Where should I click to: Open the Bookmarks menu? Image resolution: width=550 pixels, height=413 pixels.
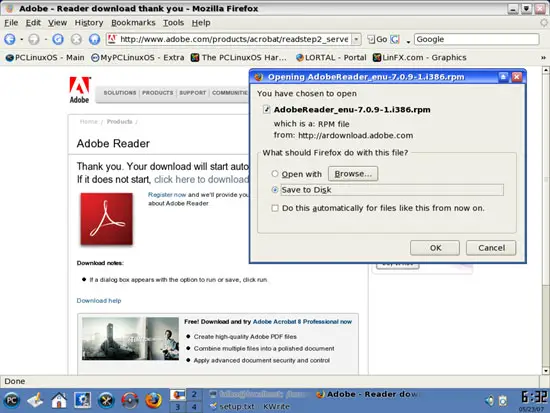point(133,23)
